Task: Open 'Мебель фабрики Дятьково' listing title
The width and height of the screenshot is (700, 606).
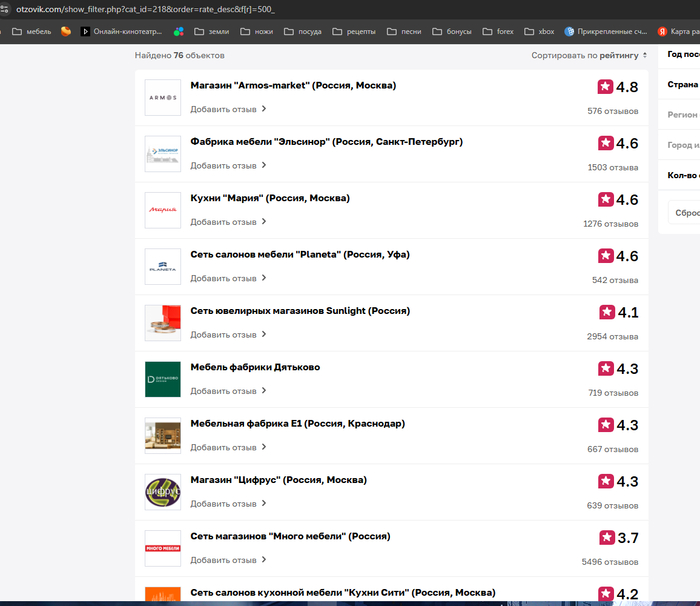Action: pos(255,367)
